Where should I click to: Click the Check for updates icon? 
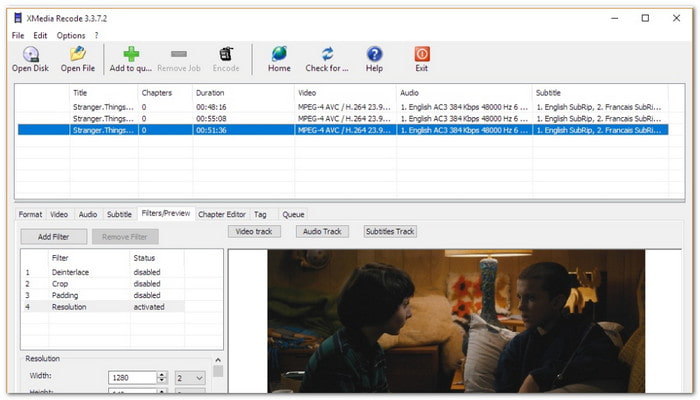pos(327,54)
